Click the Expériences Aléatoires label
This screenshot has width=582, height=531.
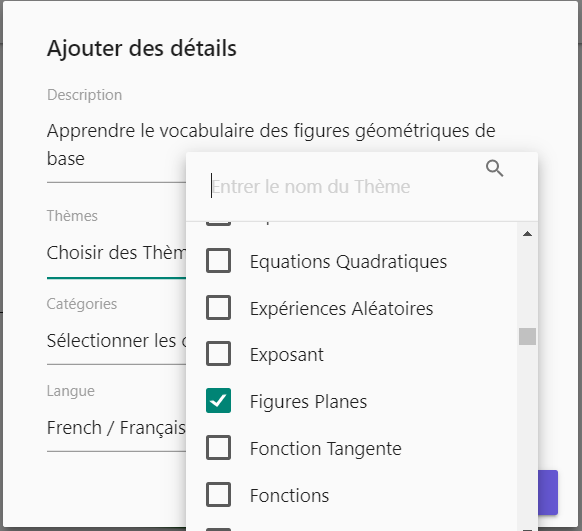341,309
